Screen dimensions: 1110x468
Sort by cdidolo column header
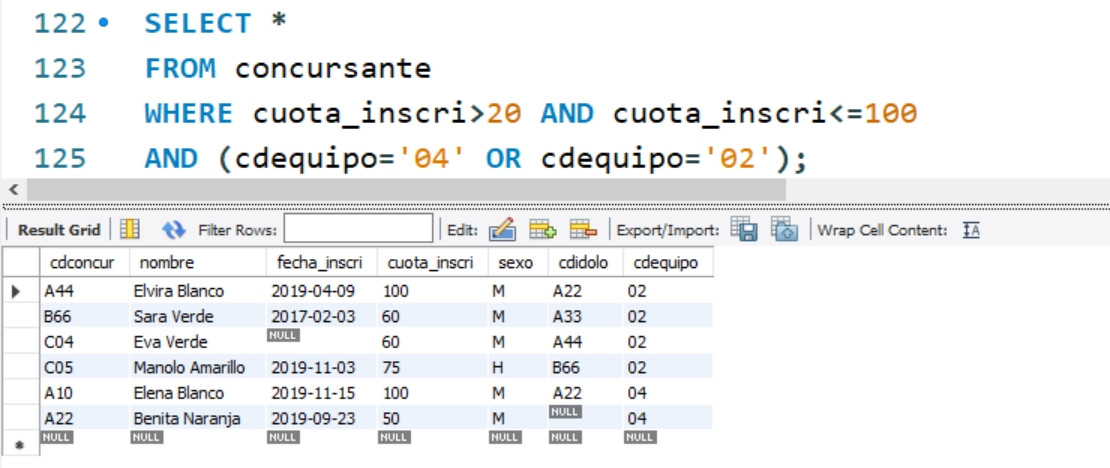click(583, 263)
